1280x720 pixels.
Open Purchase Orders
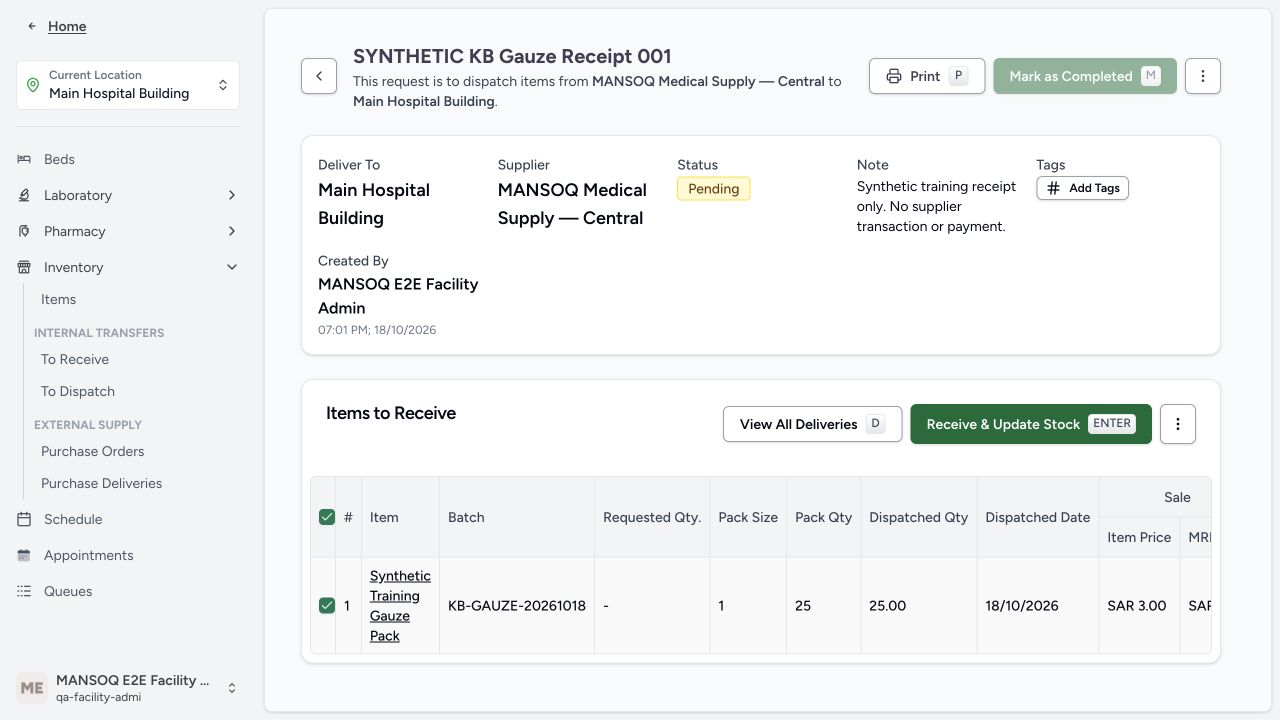pyautogui.click(x=92, y=451)
